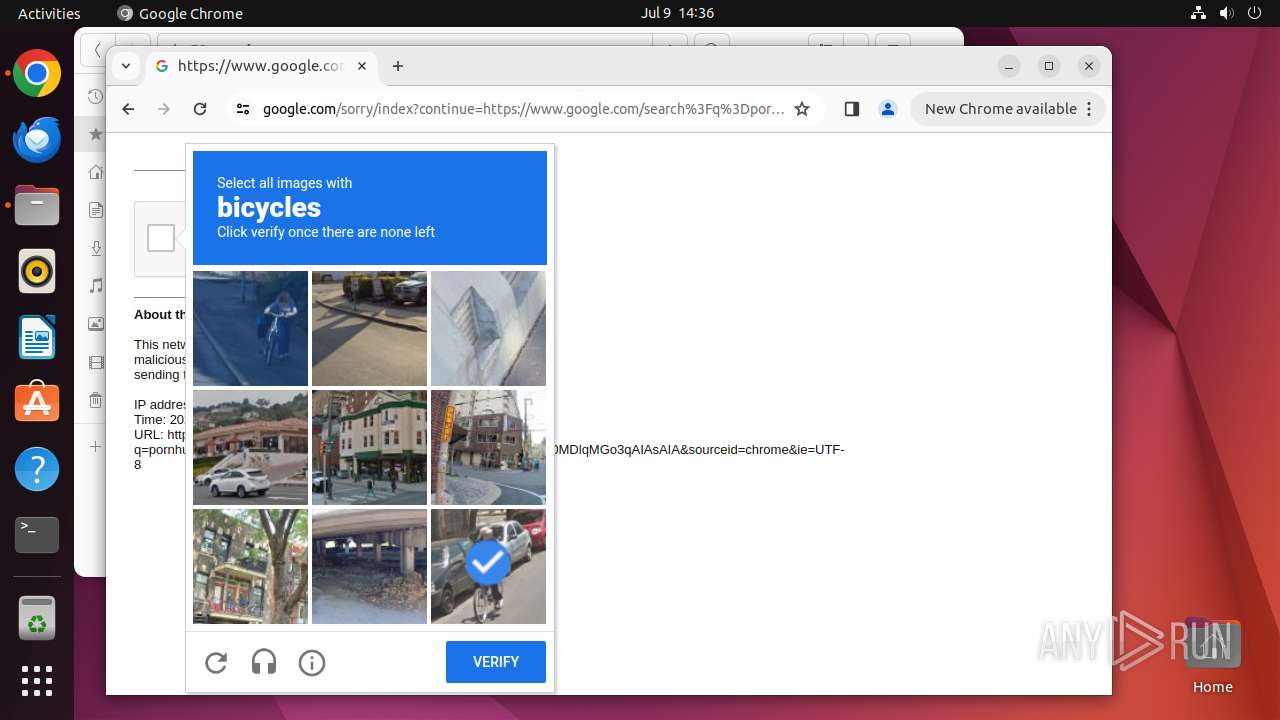The height and width of the screenshot is (720, 1280).
Task: Select the tile showing the overpass bridge
Action: [x=369, y=566]
